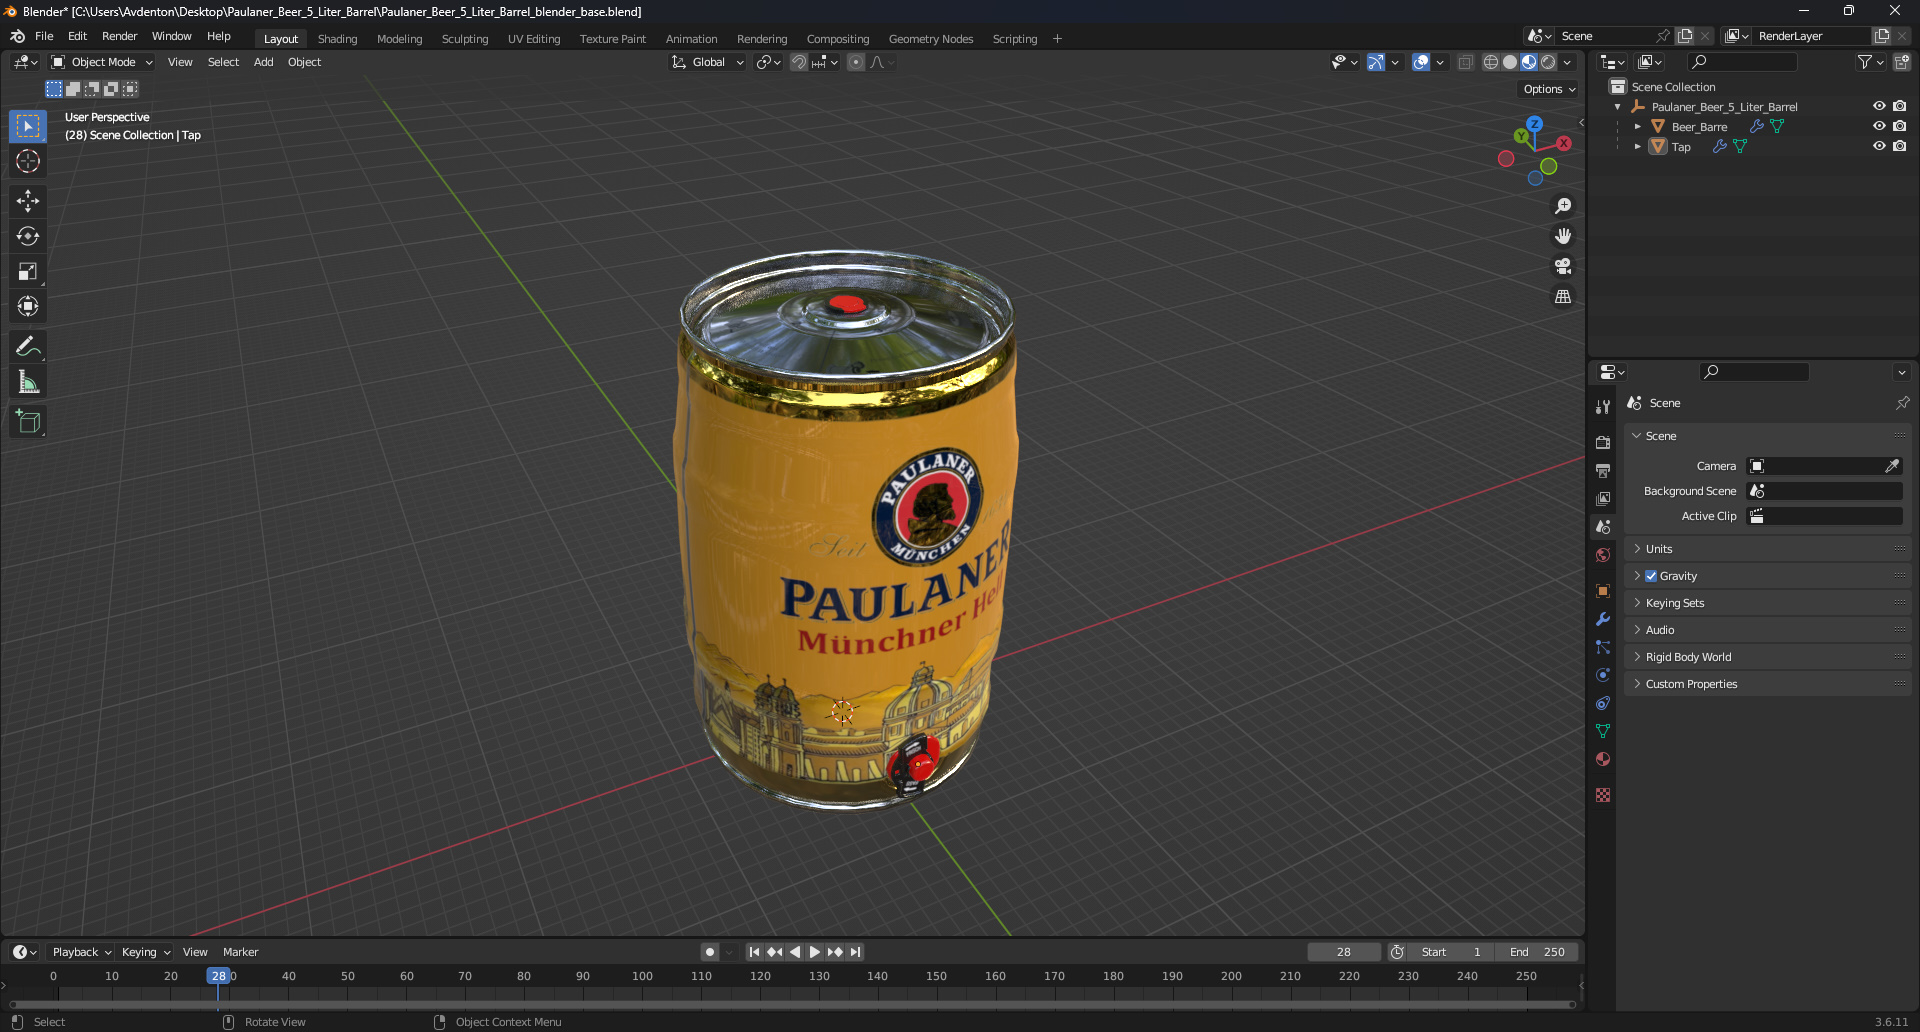Click the viewport zoom magnifier icon

1563,206
